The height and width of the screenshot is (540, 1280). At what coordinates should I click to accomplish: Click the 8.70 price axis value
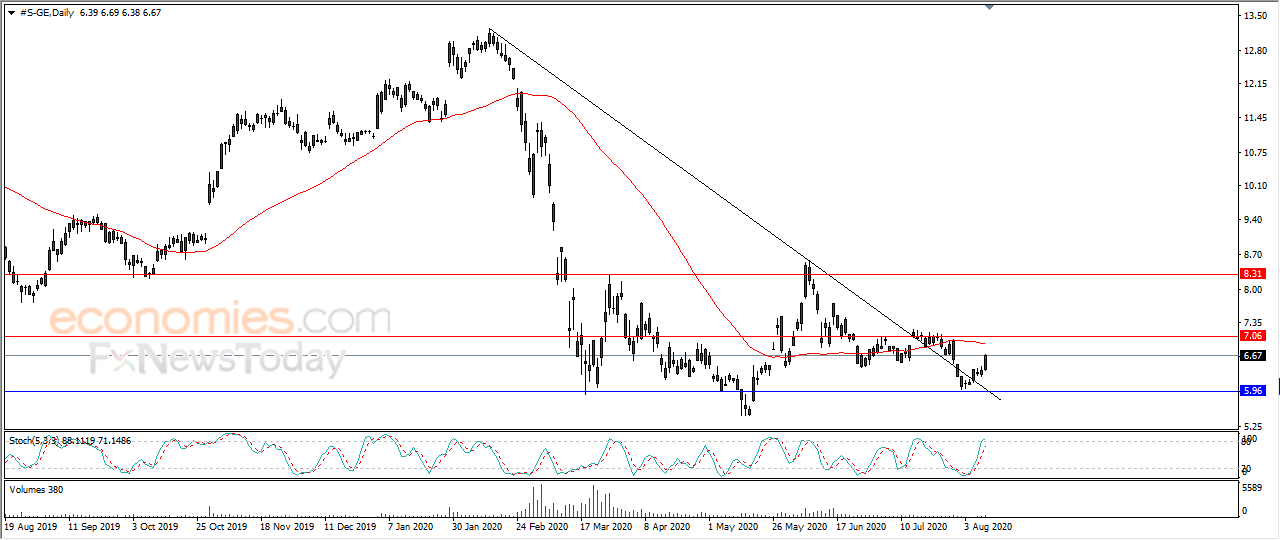point(1255,255)
